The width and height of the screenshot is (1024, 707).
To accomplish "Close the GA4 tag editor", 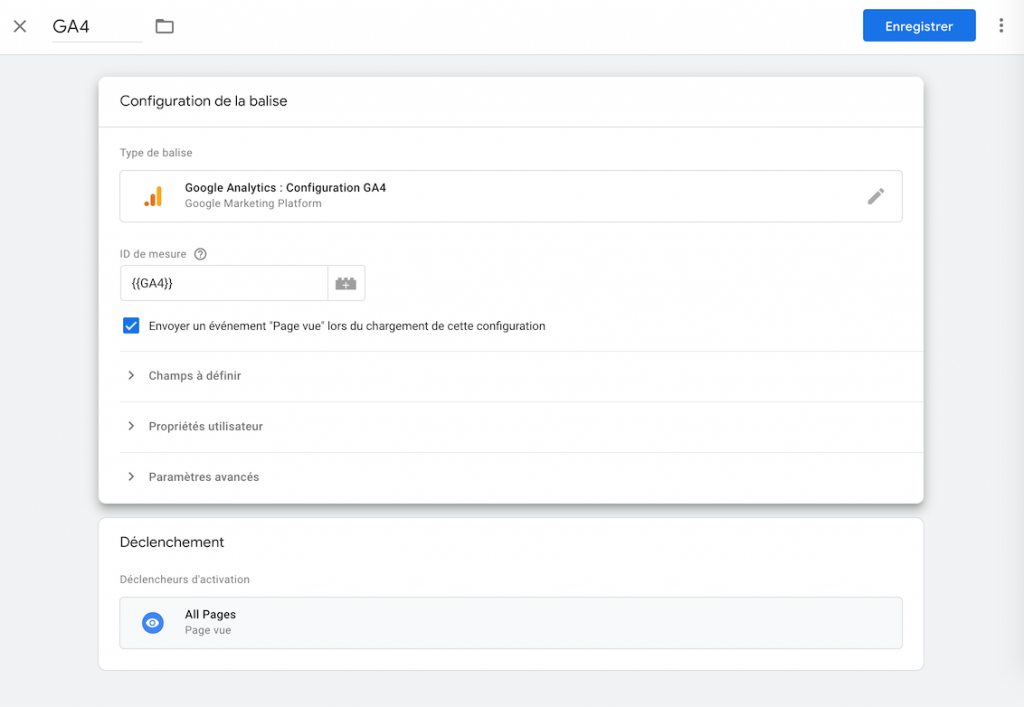I will click(x=20, y=26).
